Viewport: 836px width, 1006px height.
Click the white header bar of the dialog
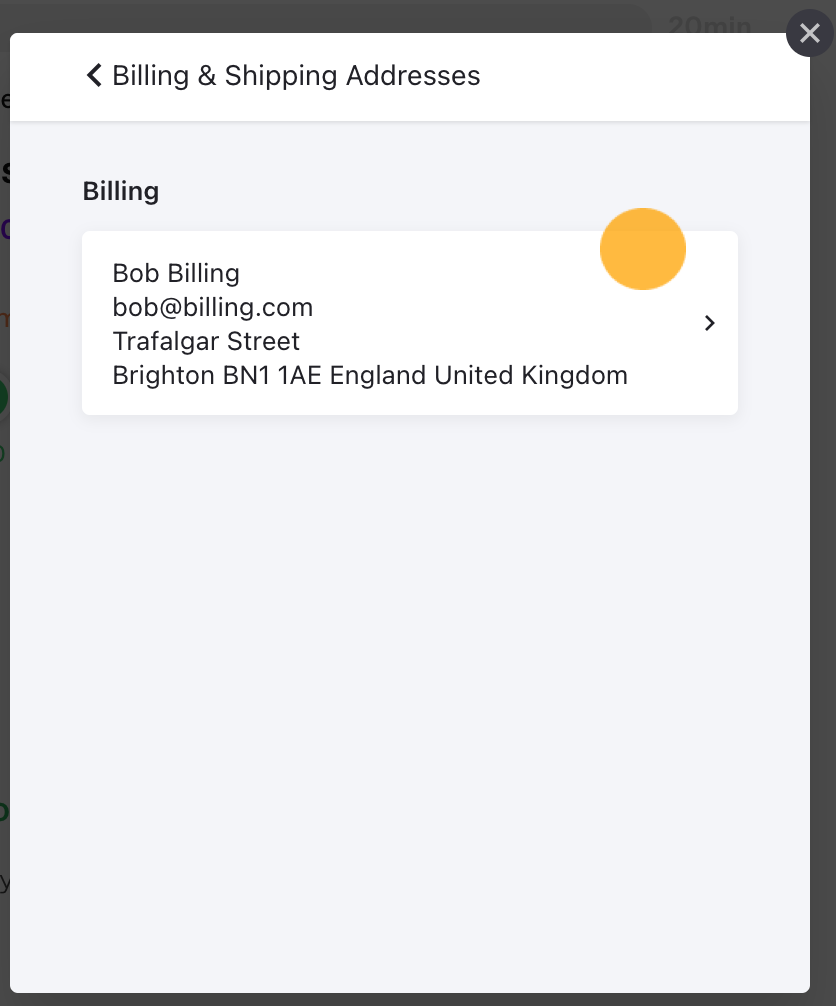tap(410, 77)
